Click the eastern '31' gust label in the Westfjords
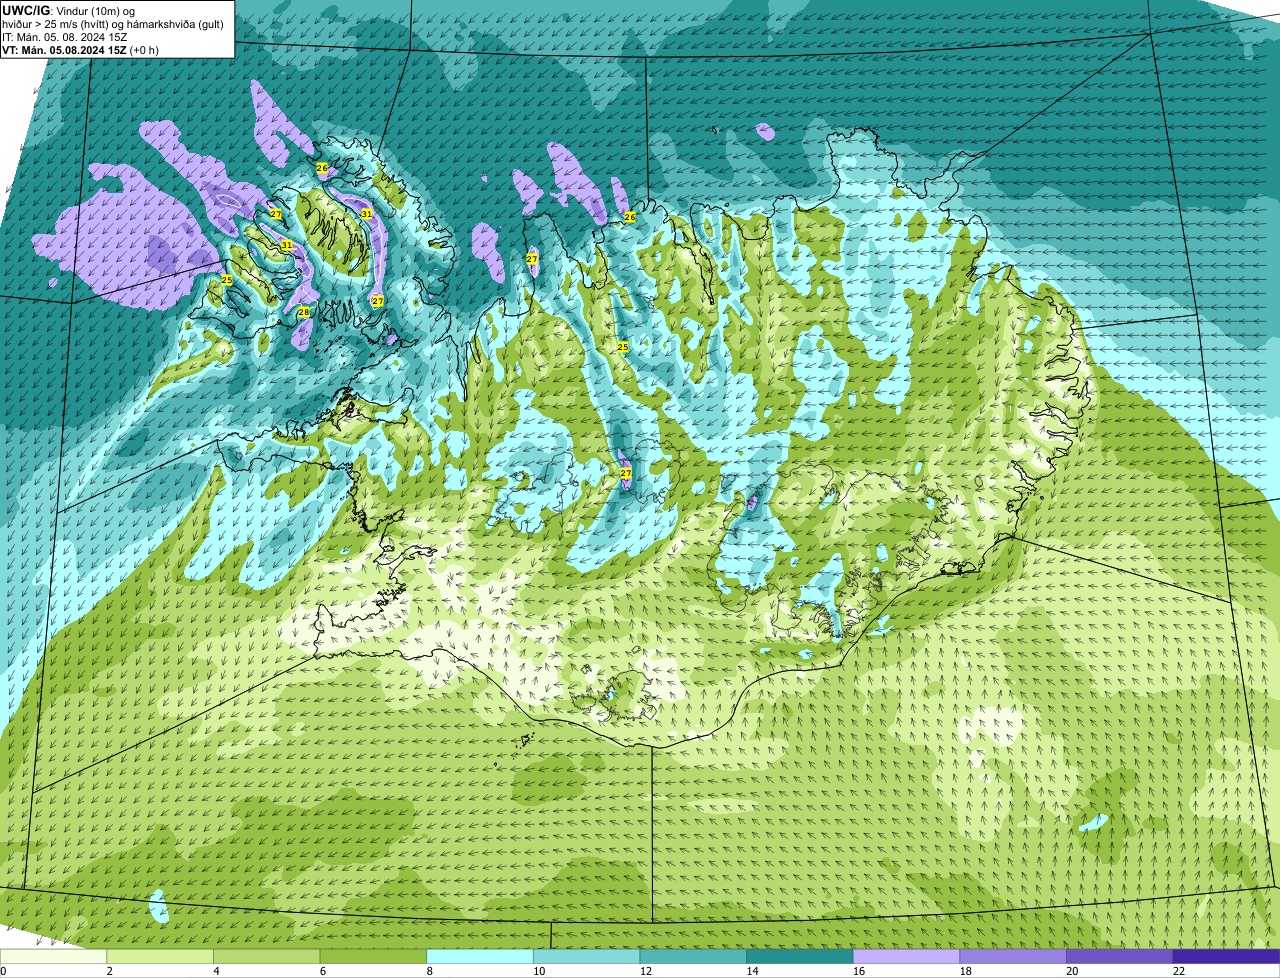This screenshot has height=978, width=1280. (367, 214)
